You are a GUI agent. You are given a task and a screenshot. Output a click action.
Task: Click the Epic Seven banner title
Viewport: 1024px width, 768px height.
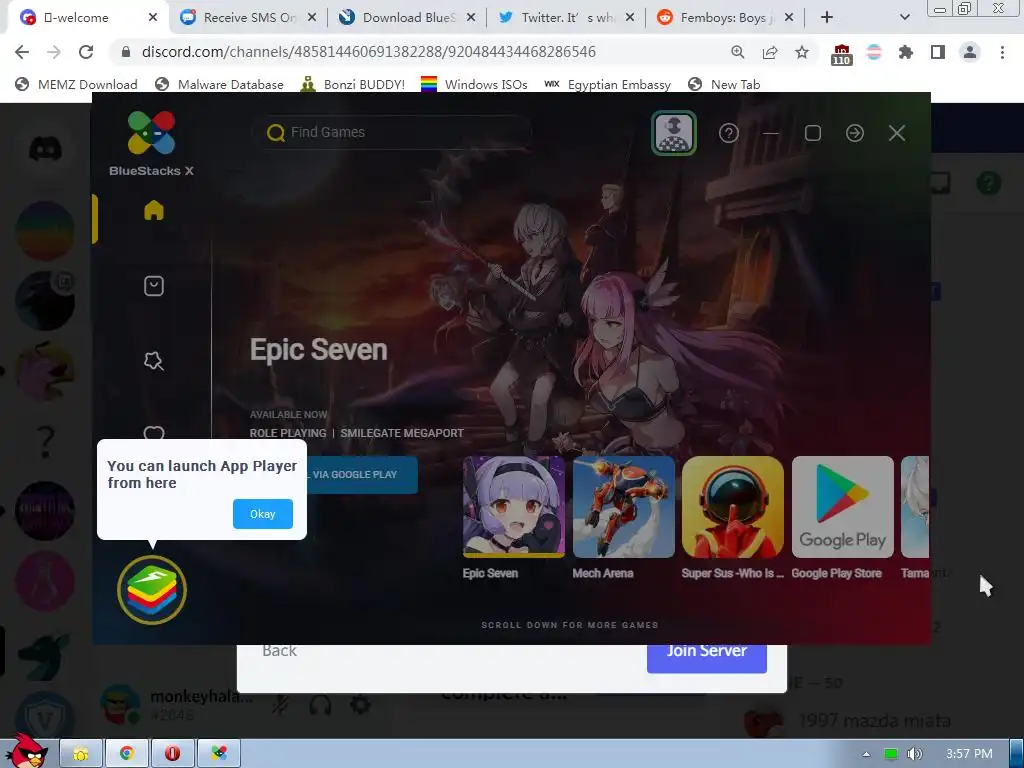[319, 350]
